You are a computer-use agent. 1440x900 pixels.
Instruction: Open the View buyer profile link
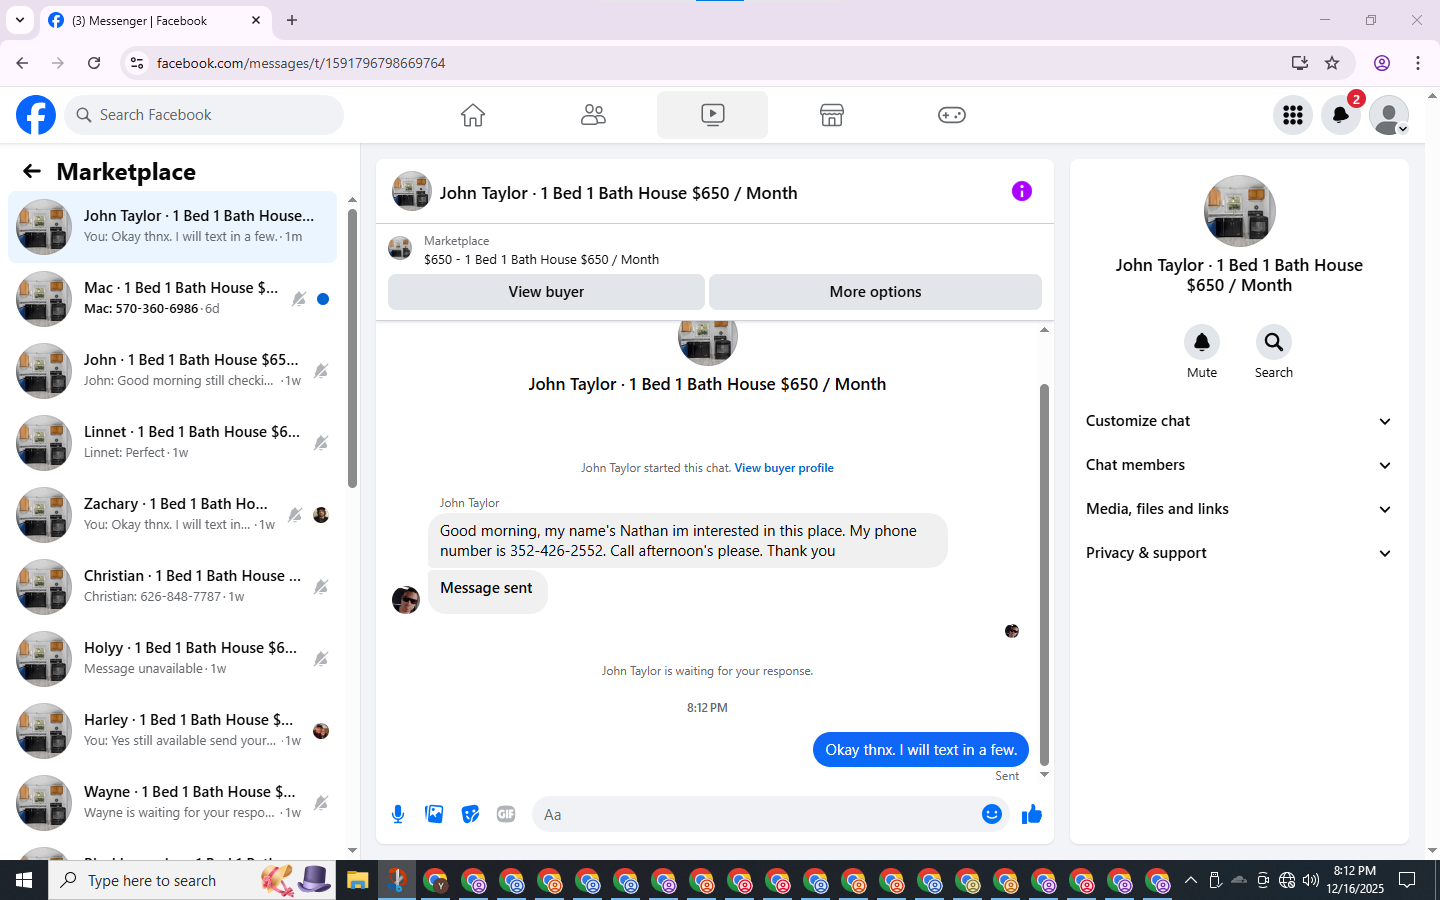click(784, 468)
